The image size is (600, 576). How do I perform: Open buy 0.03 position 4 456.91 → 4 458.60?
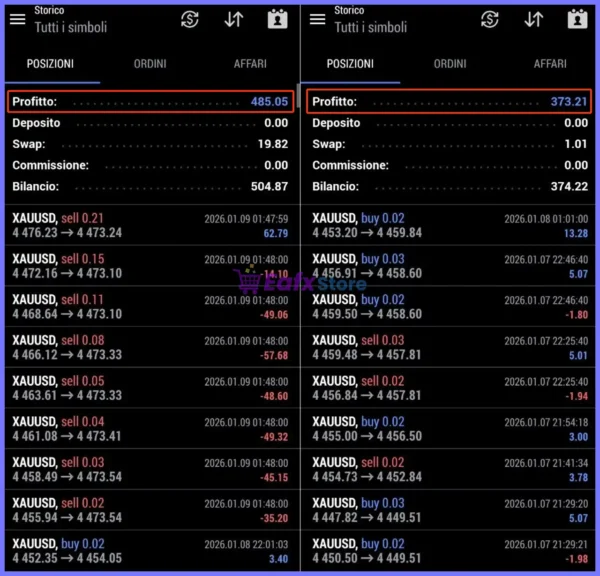[448, 266]
